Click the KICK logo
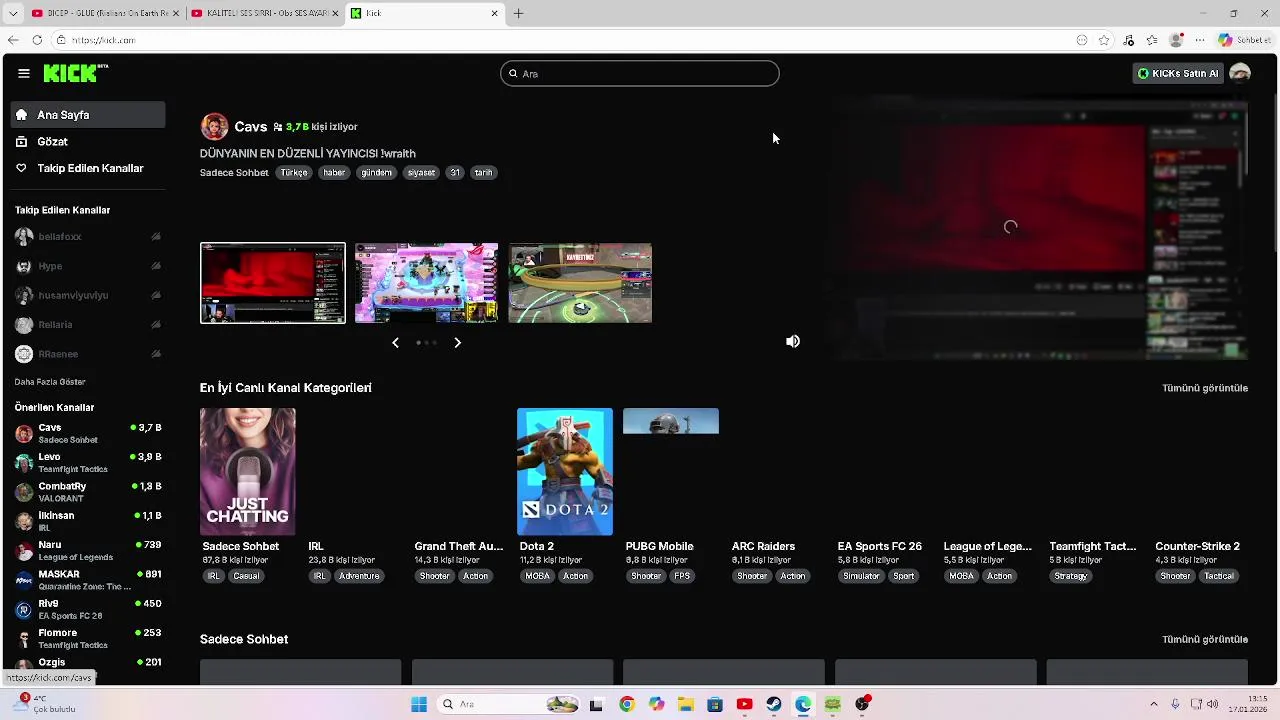 (x=75, y=73)
